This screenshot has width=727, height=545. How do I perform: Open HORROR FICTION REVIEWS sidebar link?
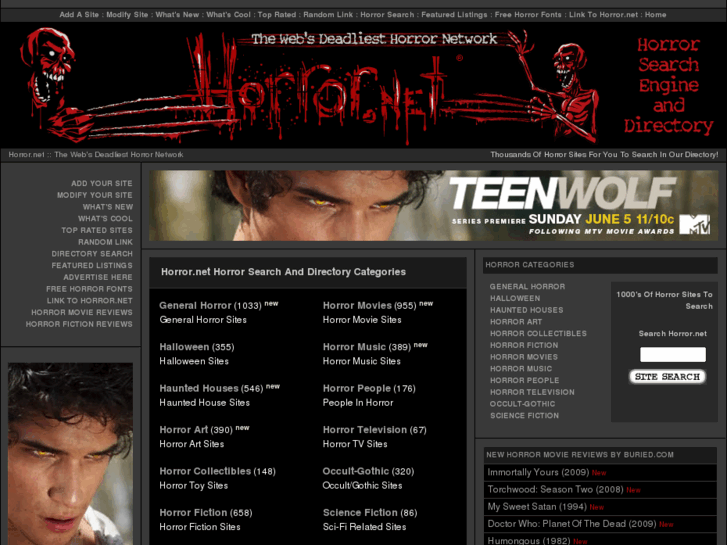point(79,324)
